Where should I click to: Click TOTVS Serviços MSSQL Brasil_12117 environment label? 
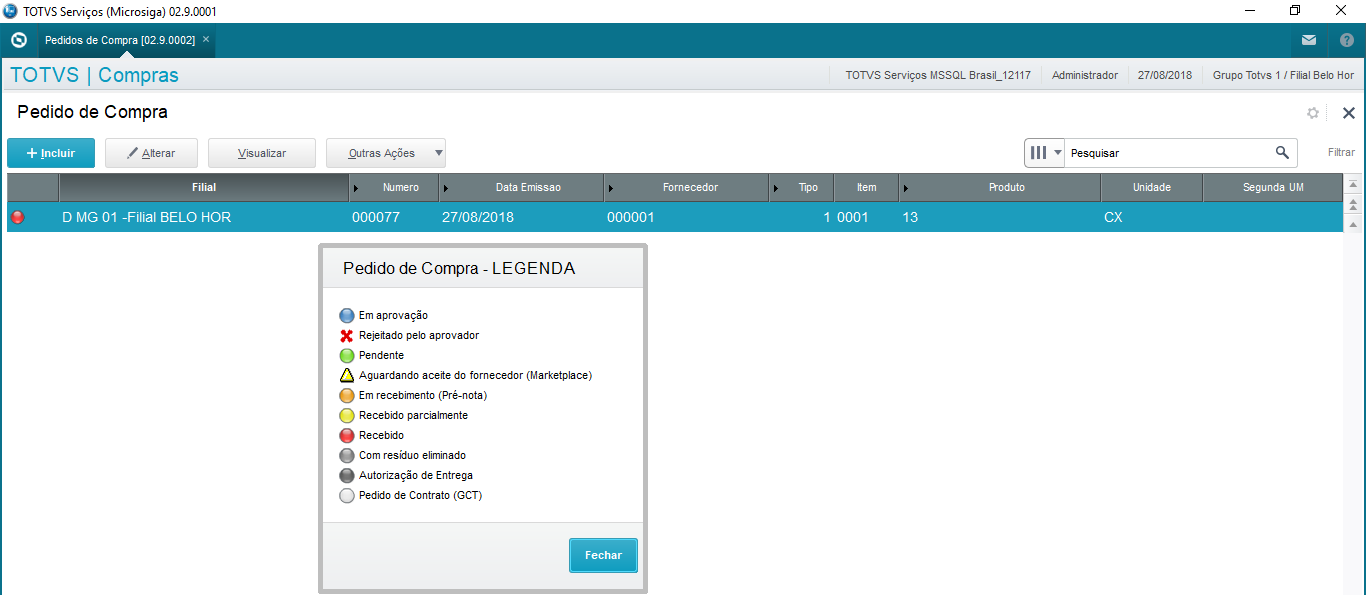938,75
